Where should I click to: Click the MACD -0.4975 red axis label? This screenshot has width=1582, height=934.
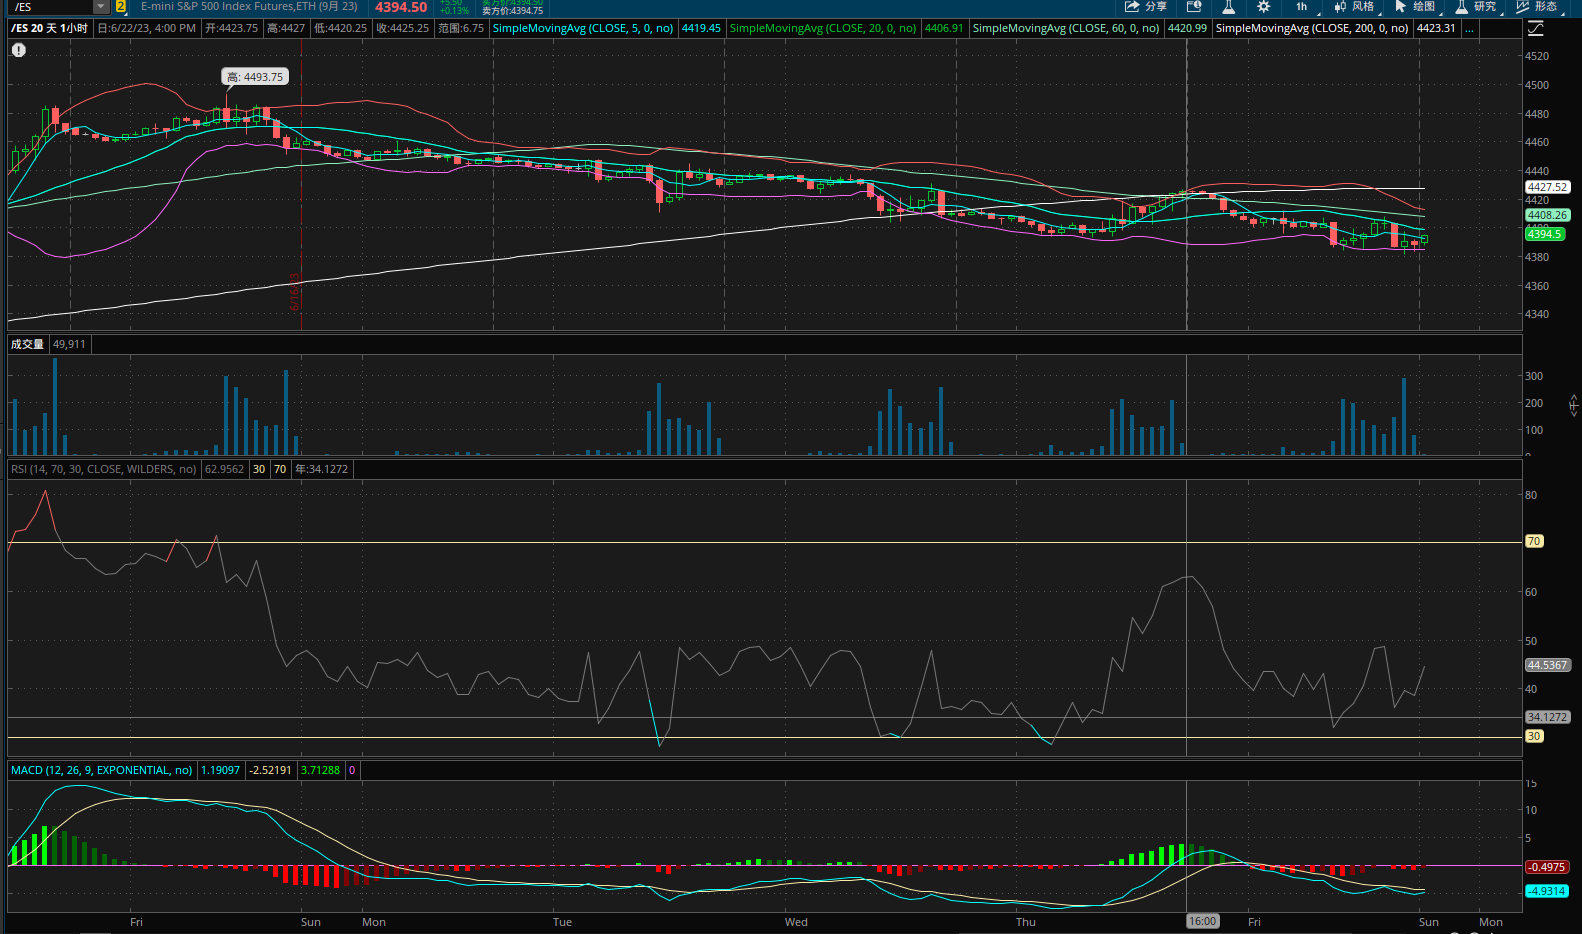pos(1547,867)
